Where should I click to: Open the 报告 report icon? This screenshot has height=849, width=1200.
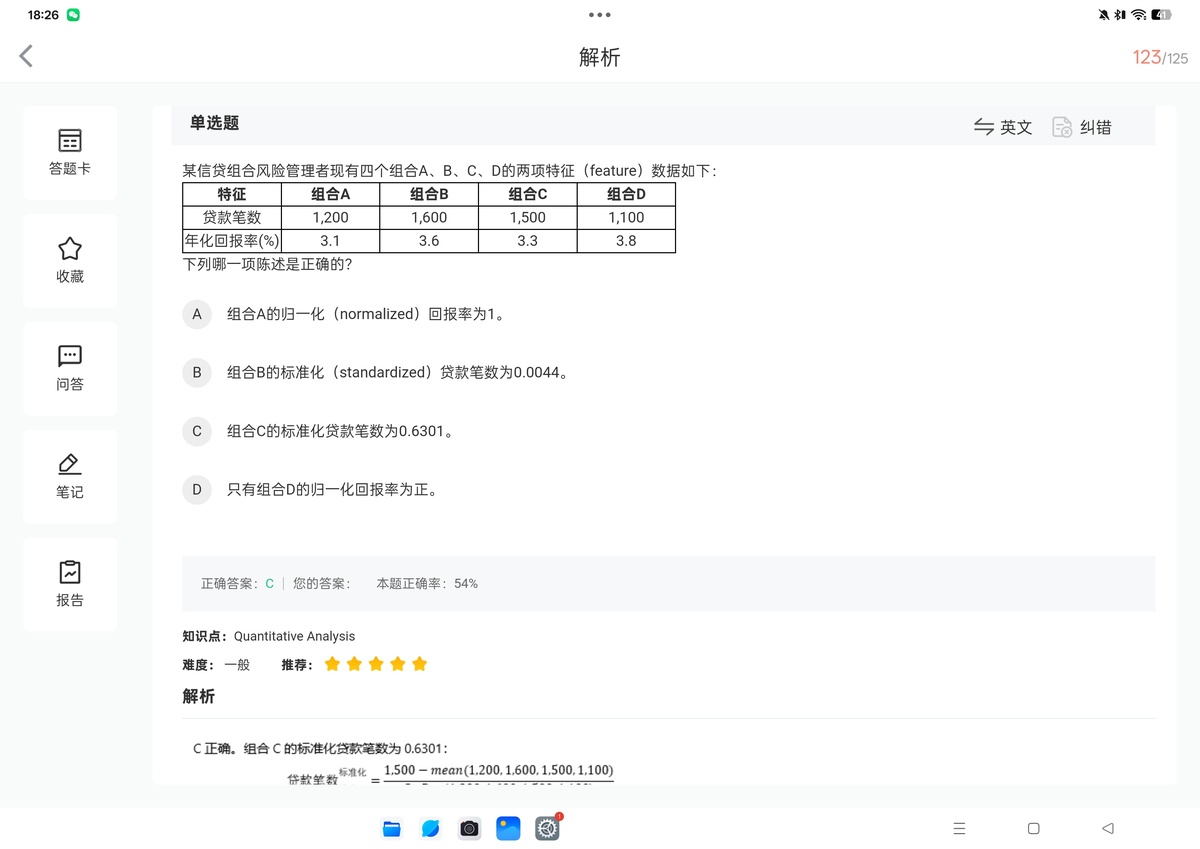pos(70,584)
